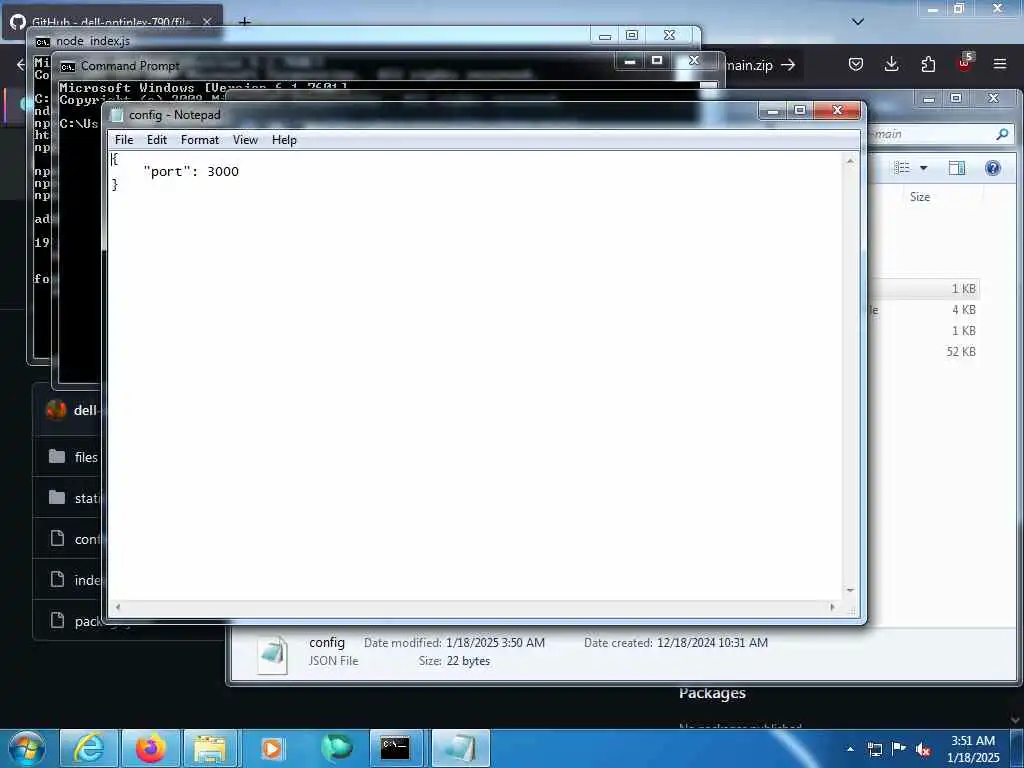Click the dell repository avatar on GitHub

click(56, 410)
